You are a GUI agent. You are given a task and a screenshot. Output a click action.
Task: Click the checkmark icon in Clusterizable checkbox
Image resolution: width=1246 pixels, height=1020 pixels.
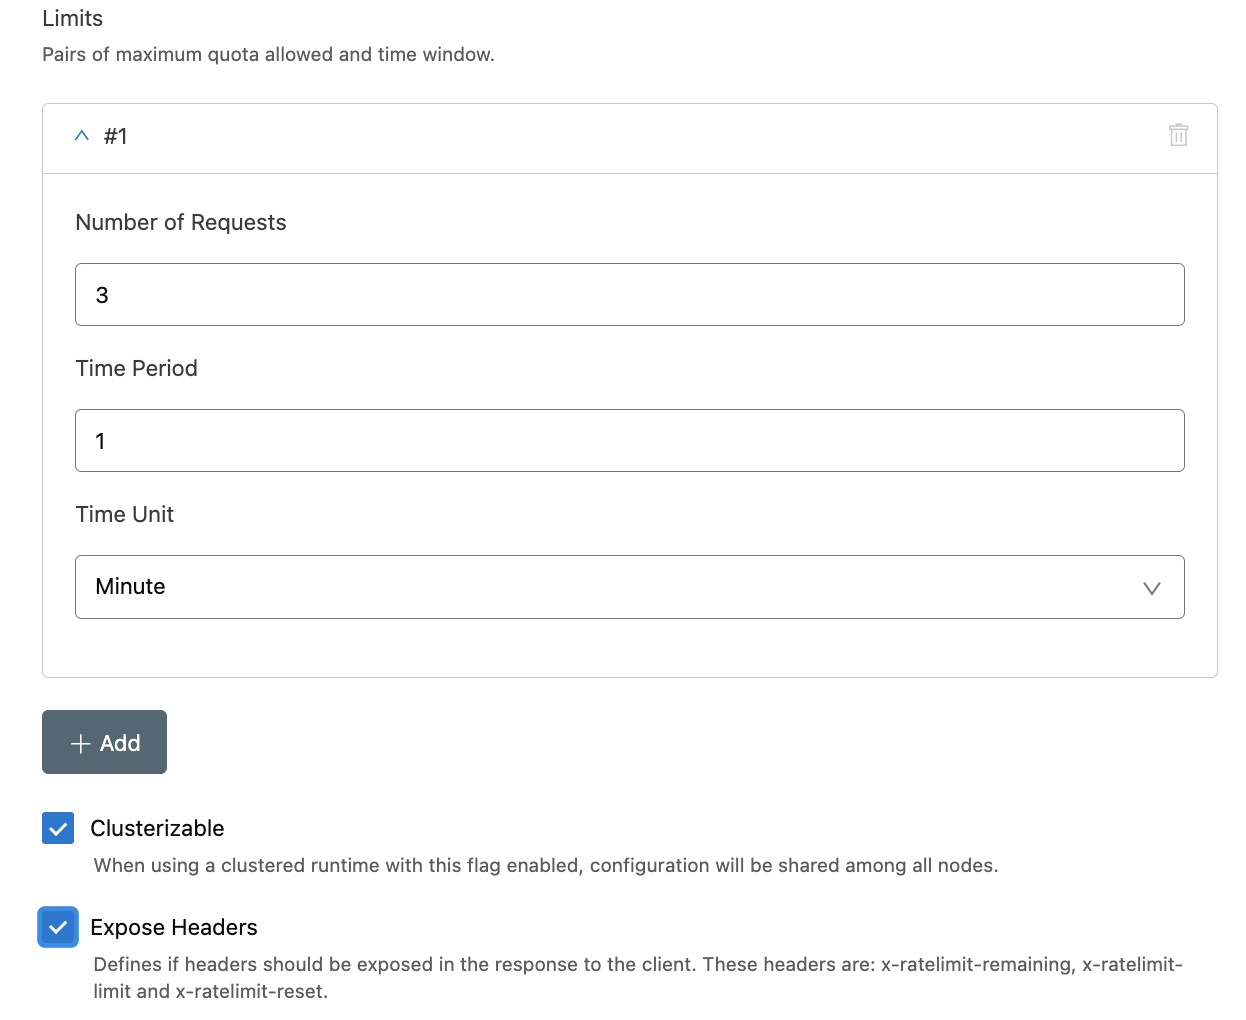(57, 828)
